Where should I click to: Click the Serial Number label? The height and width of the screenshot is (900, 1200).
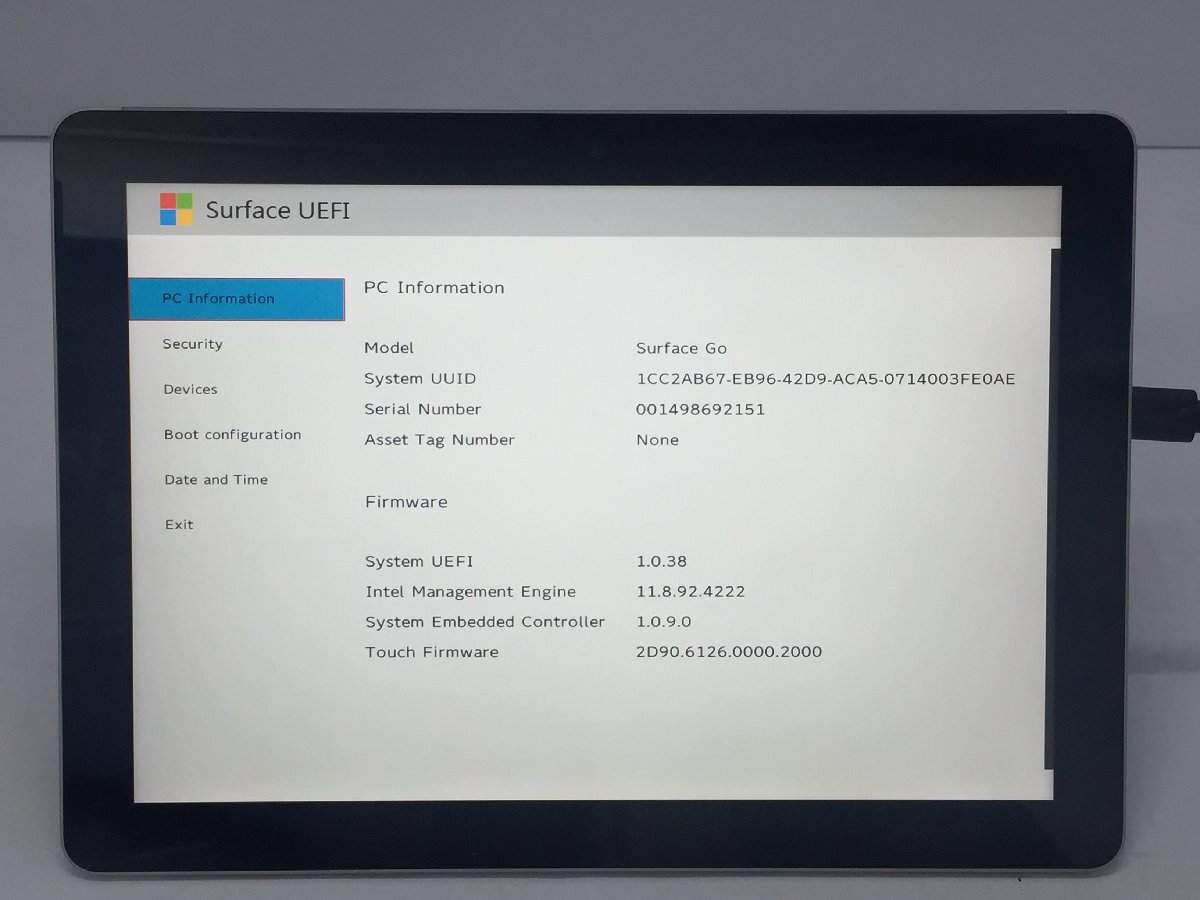[423, 409]
